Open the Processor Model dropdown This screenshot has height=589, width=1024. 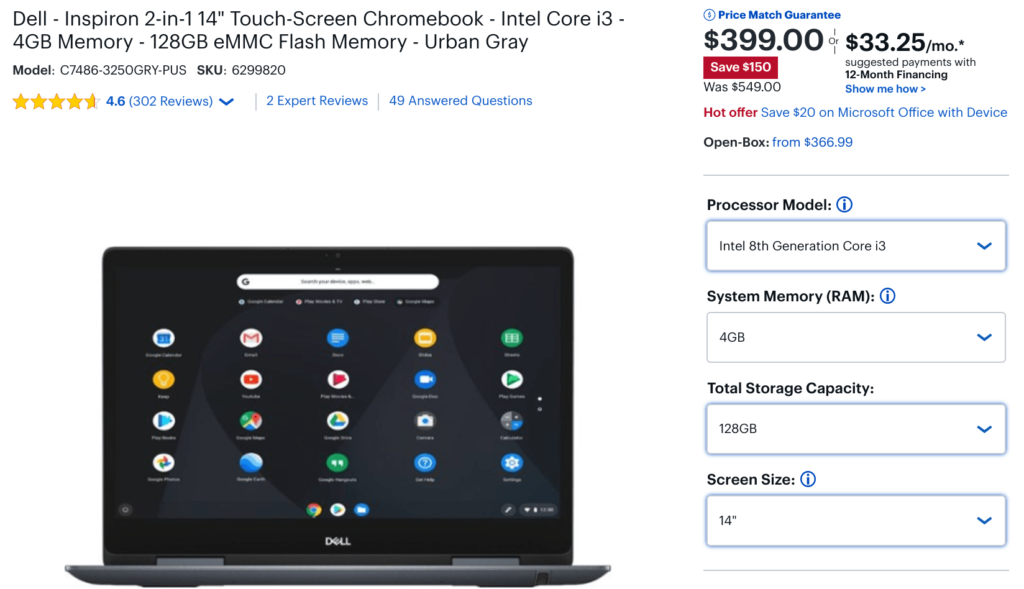tap(856, 246)
